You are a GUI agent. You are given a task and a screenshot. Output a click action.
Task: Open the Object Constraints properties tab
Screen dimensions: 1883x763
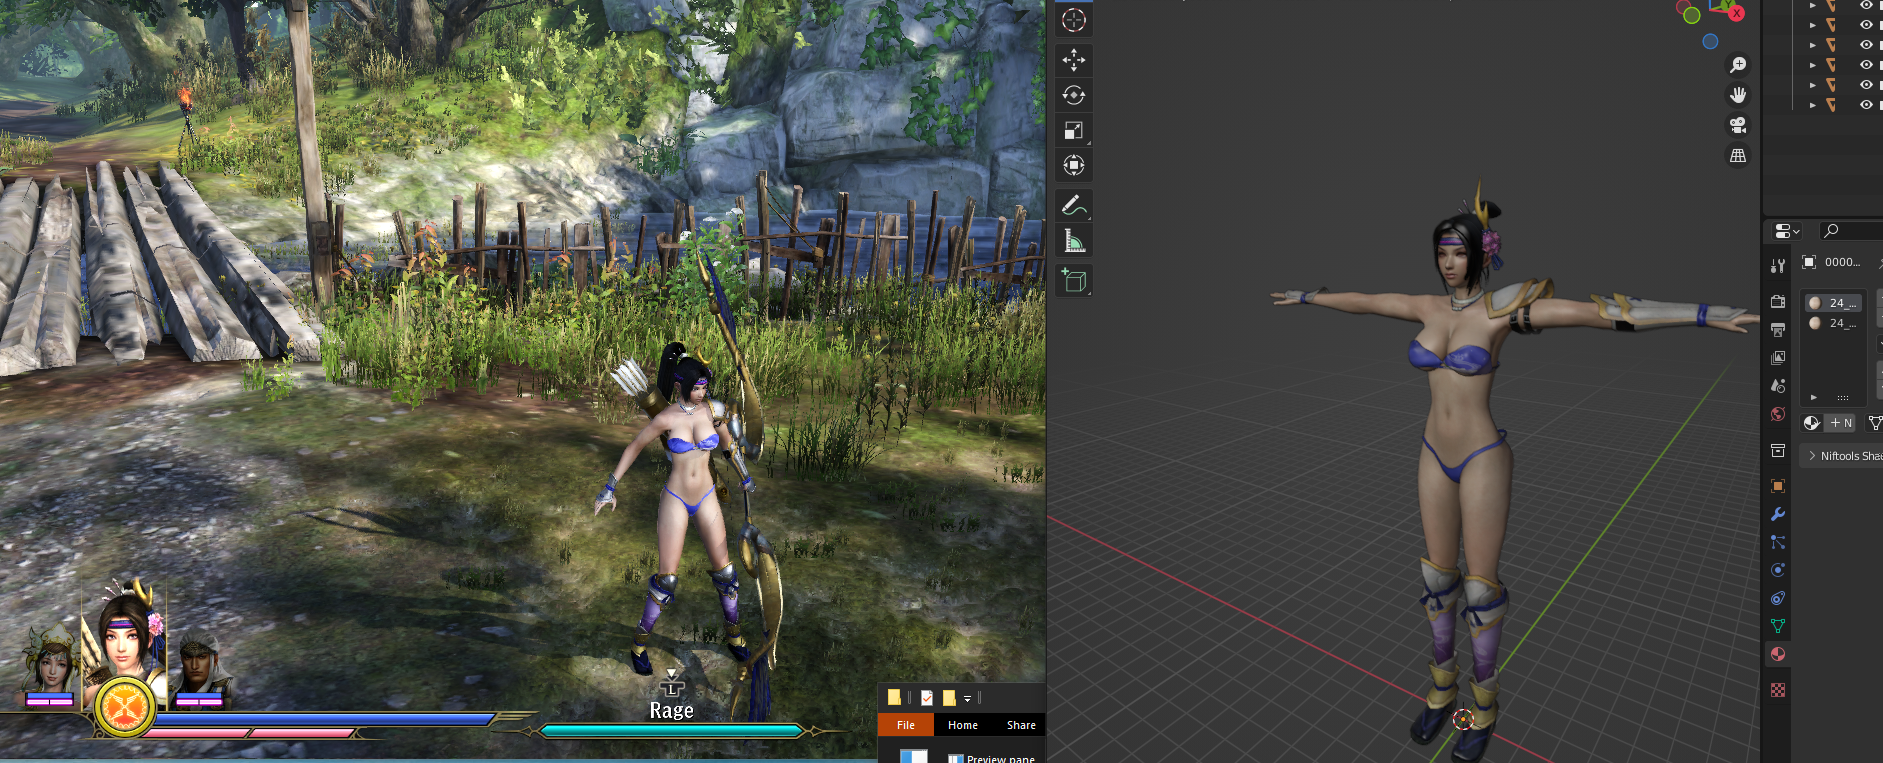[x=1778, y=598]
